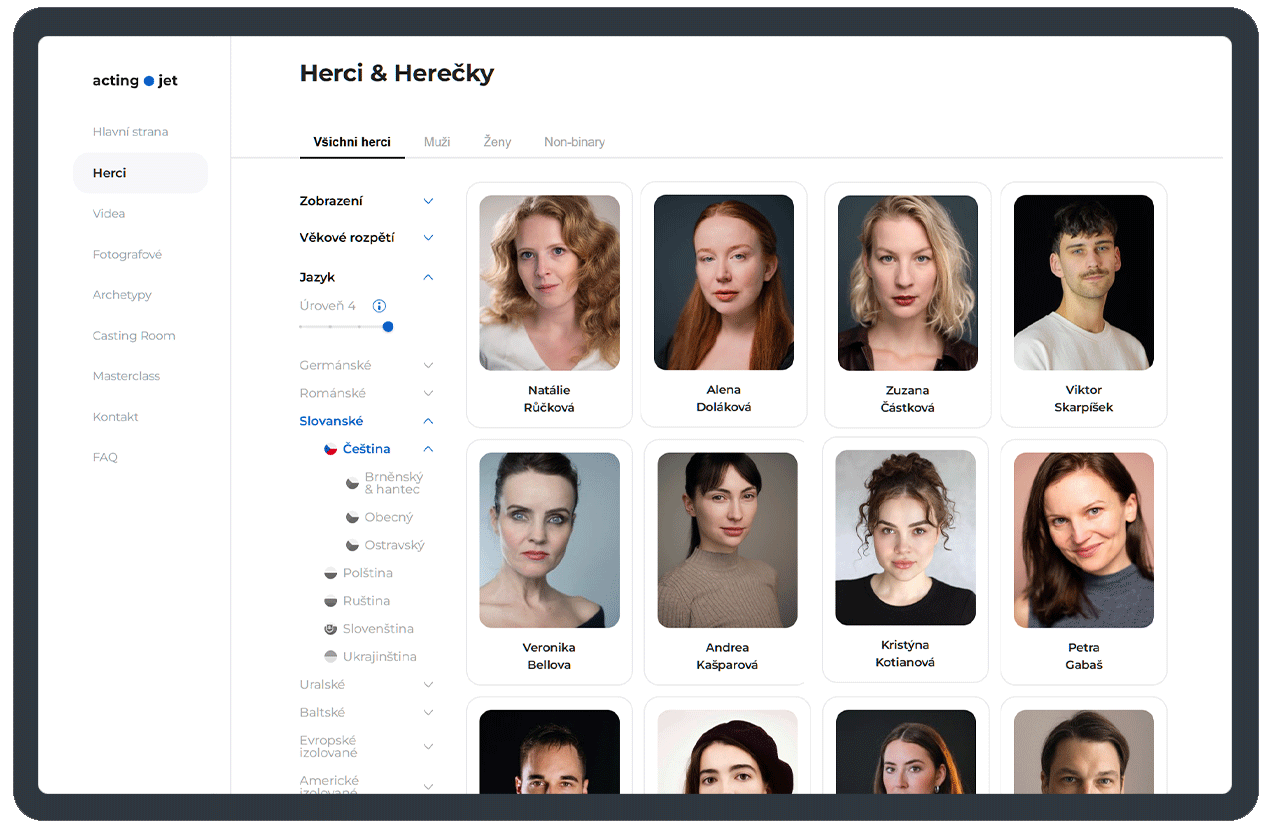Click the flag icon beside Ruština
This screenshot has width=1268, height=836.
pos(330,601)
